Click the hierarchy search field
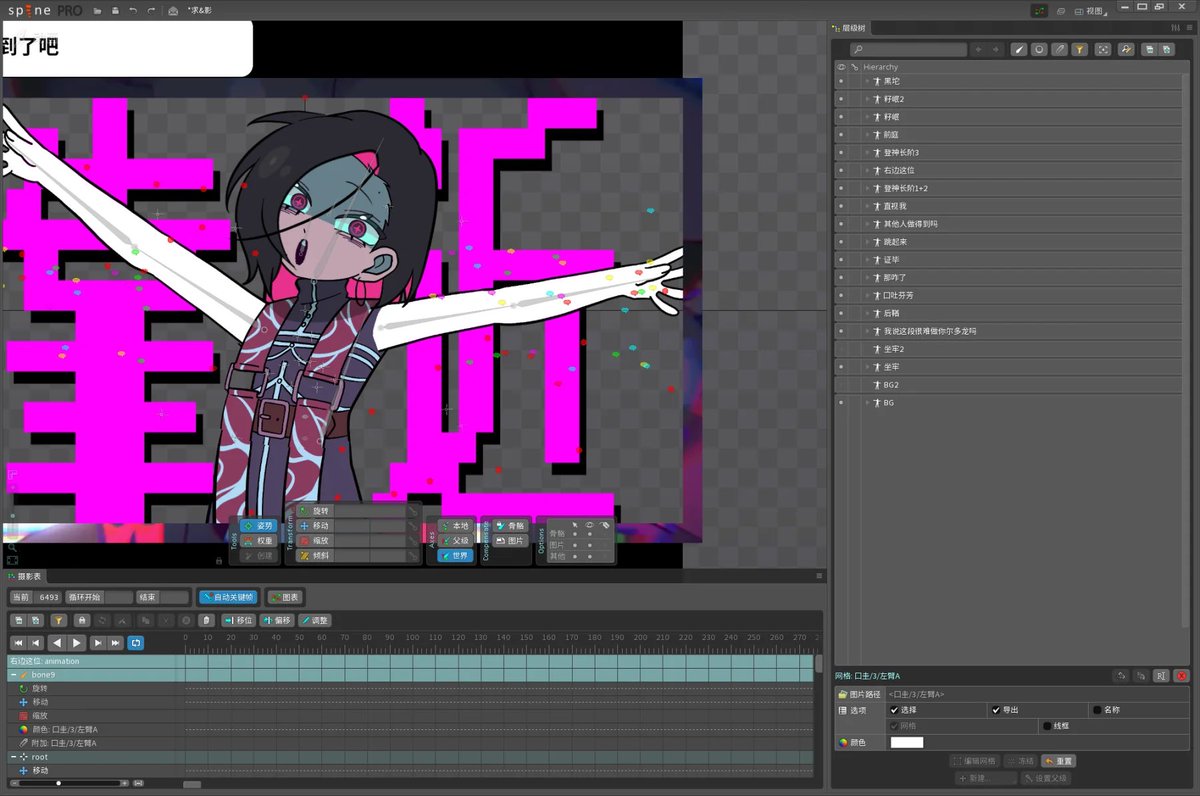This screenshot has height=796, width=1200. (908, 49)
